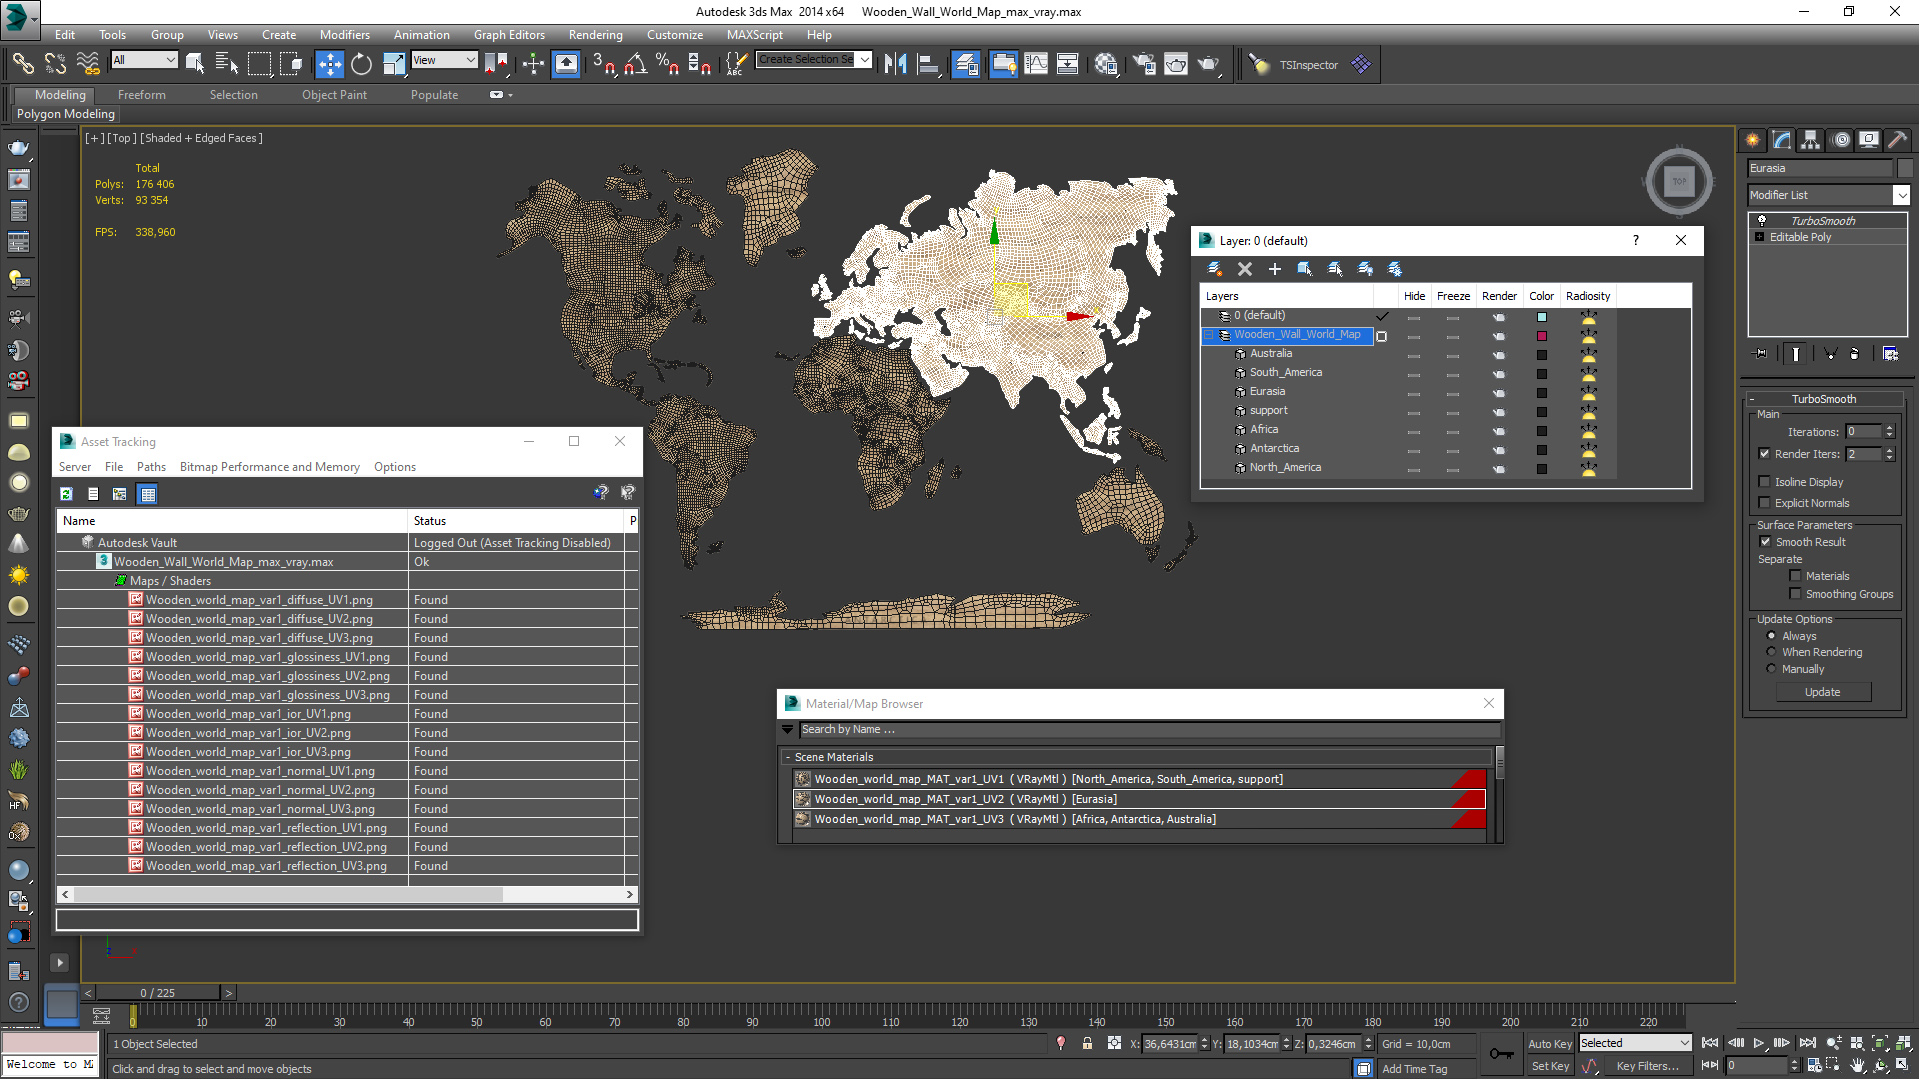This screenshot has height=1080, width=1920.
Task: Open the Rendered Frame Window
Action: point(1176,64)
